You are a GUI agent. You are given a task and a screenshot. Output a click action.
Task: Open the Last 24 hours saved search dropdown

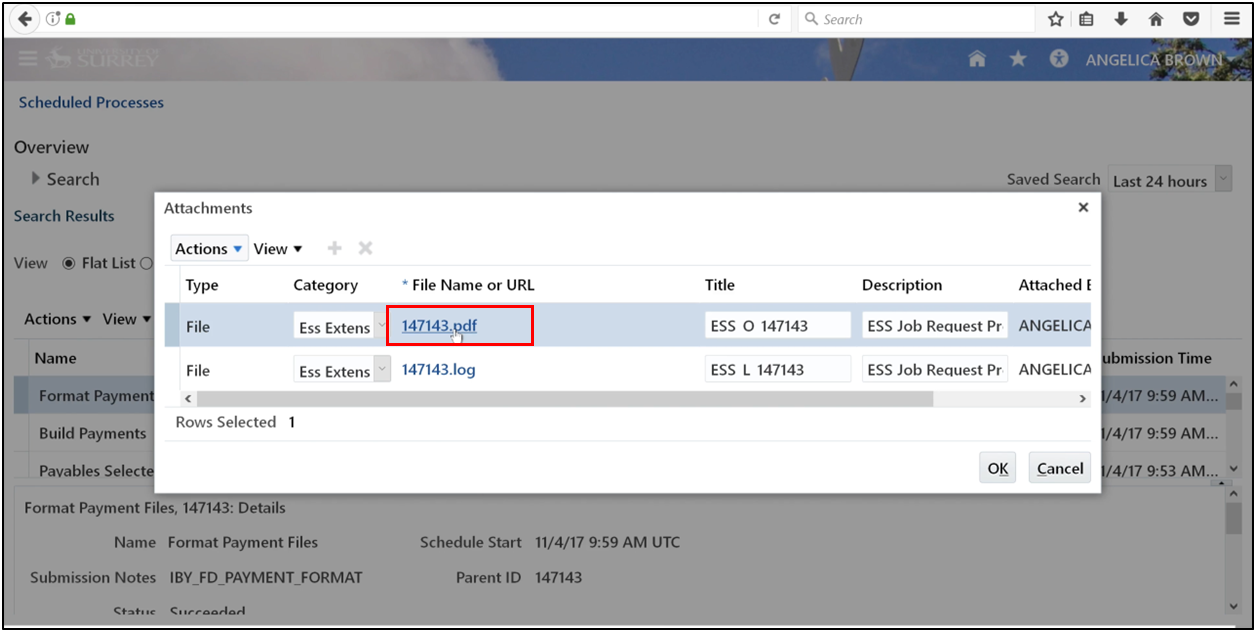click(1221, 180)
